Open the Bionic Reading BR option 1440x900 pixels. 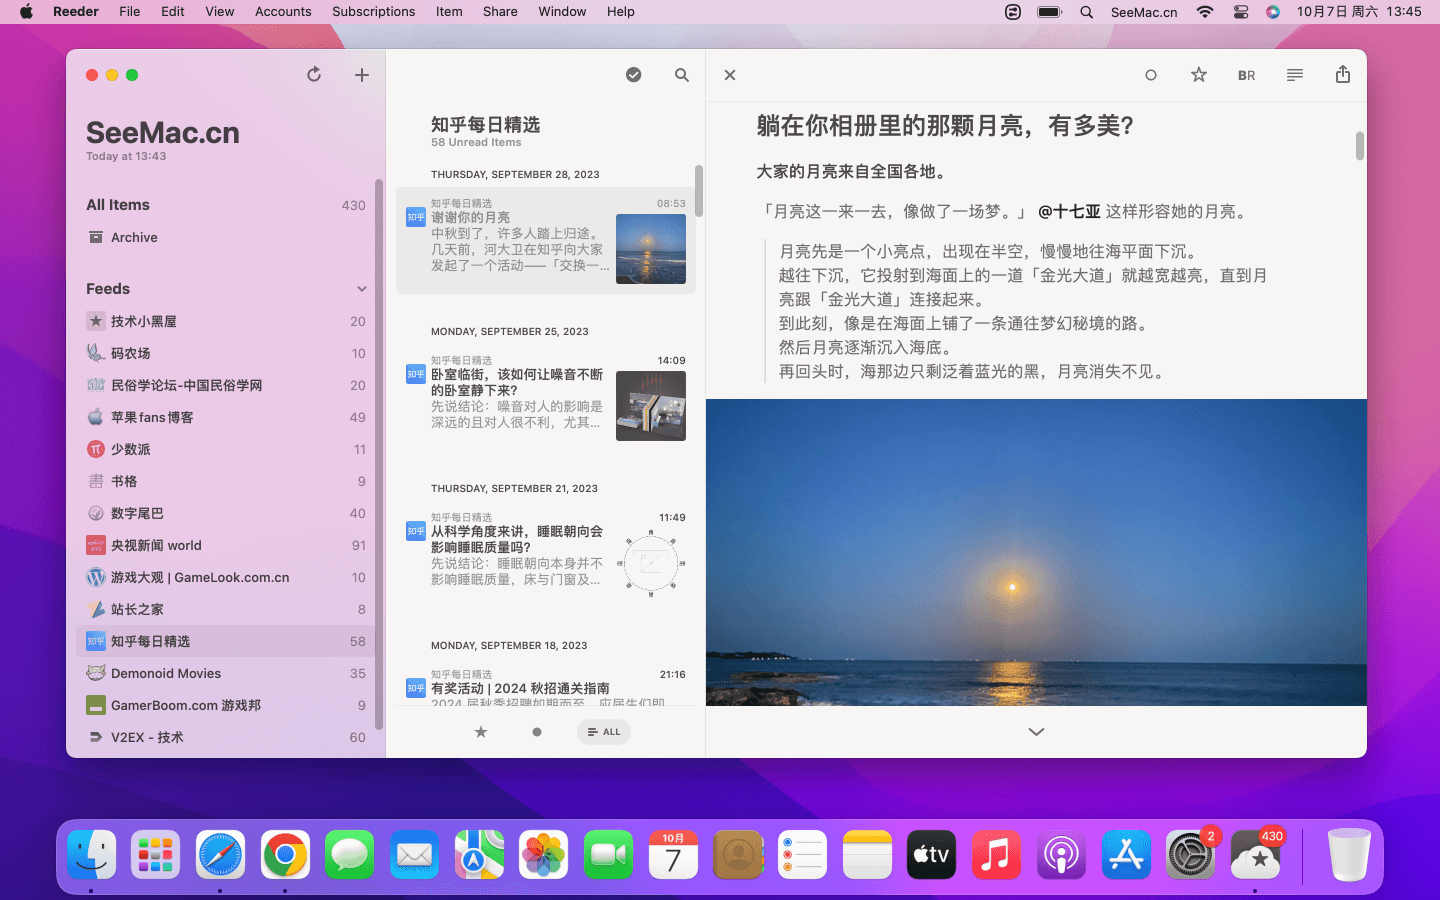[1246, 75]
